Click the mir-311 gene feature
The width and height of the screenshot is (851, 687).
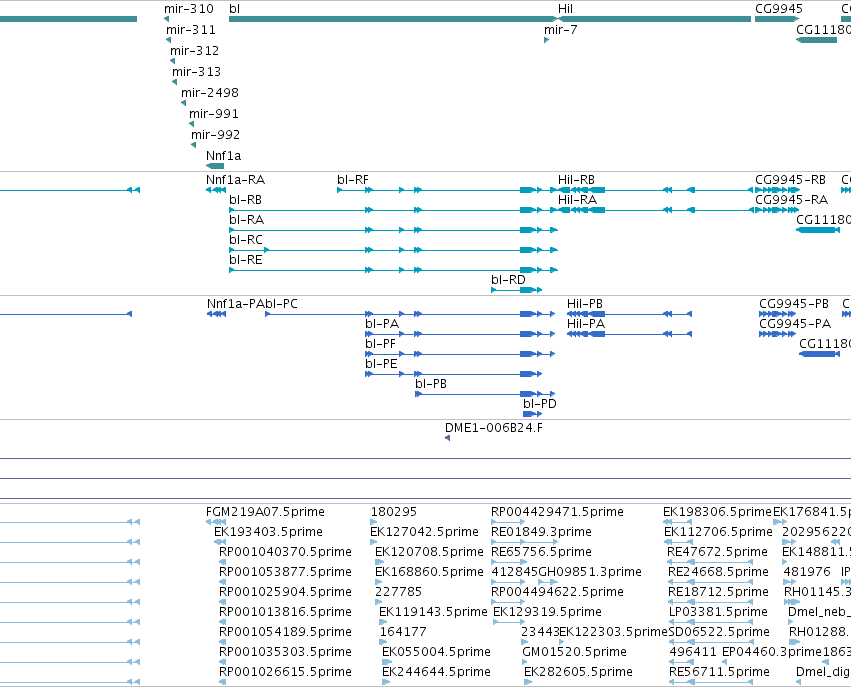click(x=168, y=40)
